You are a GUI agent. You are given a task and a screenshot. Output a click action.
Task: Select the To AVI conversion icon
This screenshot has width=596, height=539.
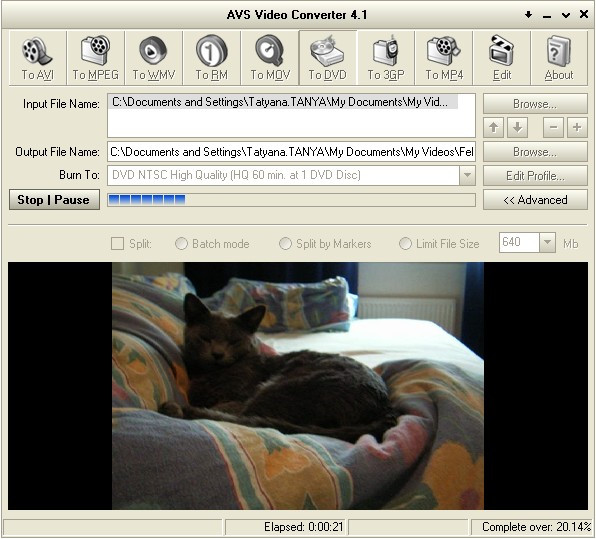37,58
